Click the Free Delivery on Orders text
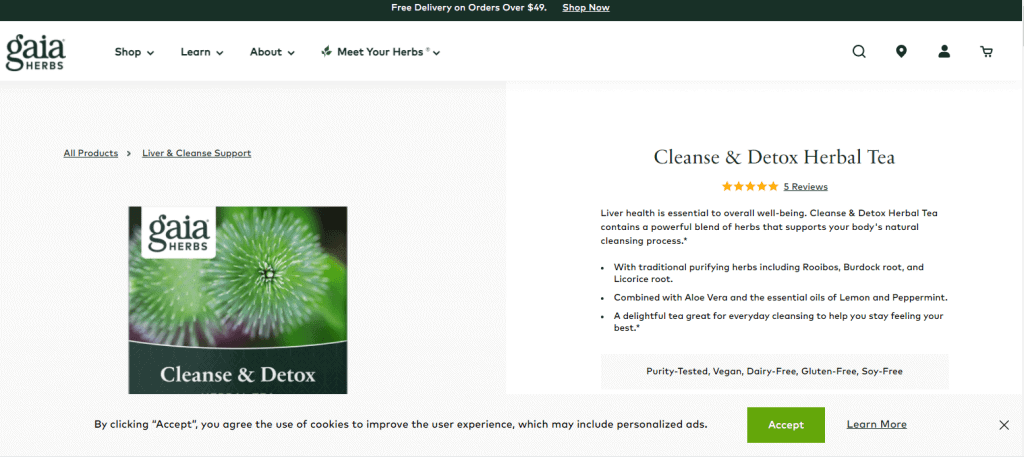This screenshot has width=1024, height=458. coord(469,8)
